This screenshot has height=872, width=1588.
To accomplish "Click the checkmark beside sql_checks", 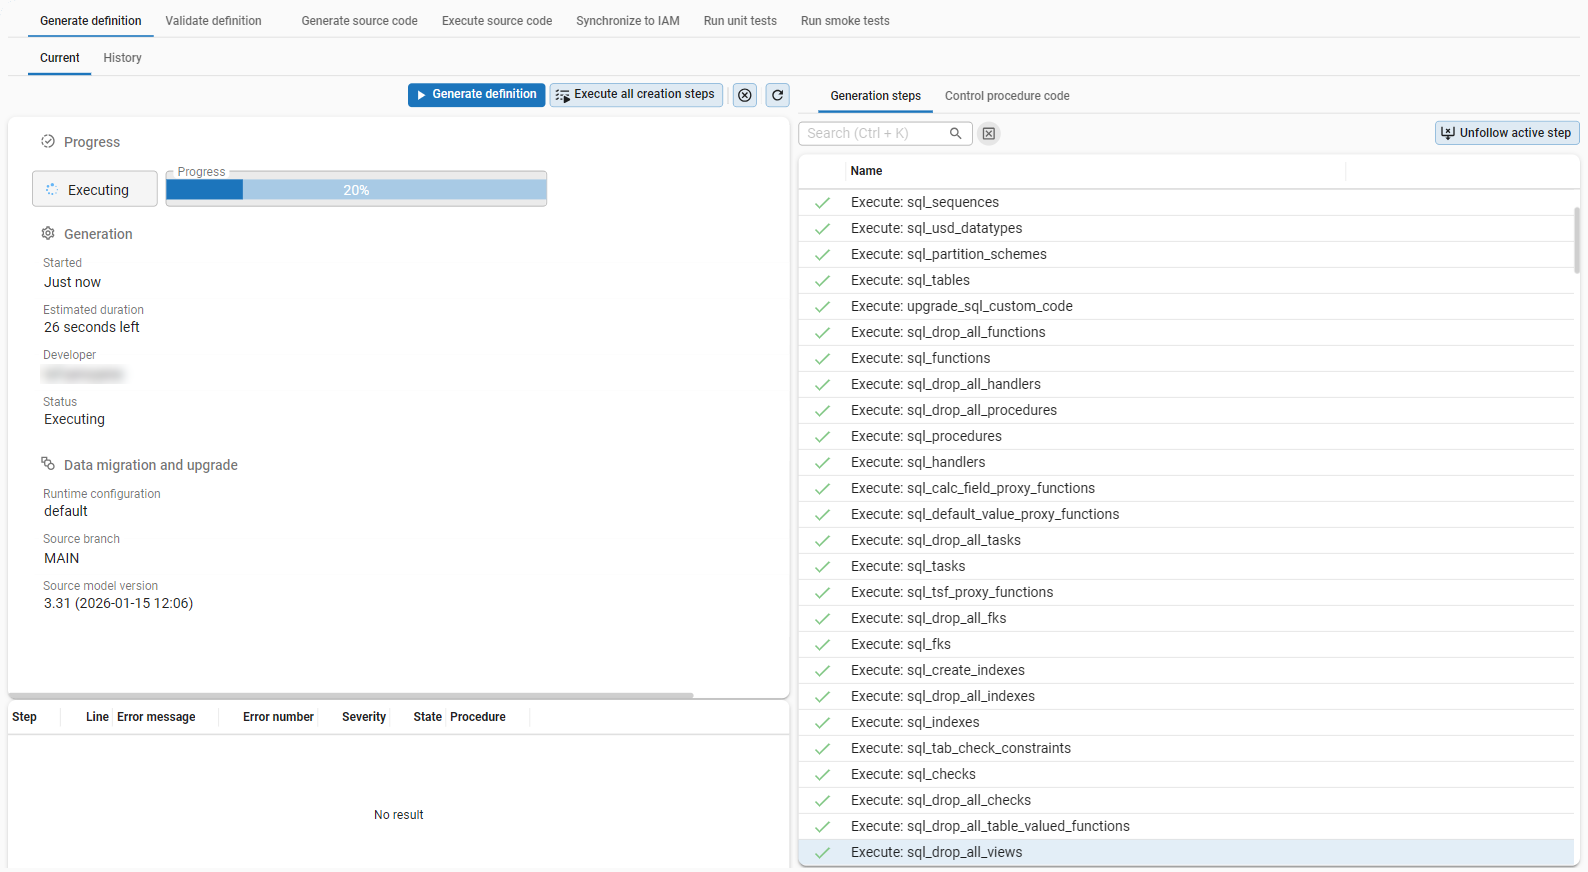I will coord(823,775).
